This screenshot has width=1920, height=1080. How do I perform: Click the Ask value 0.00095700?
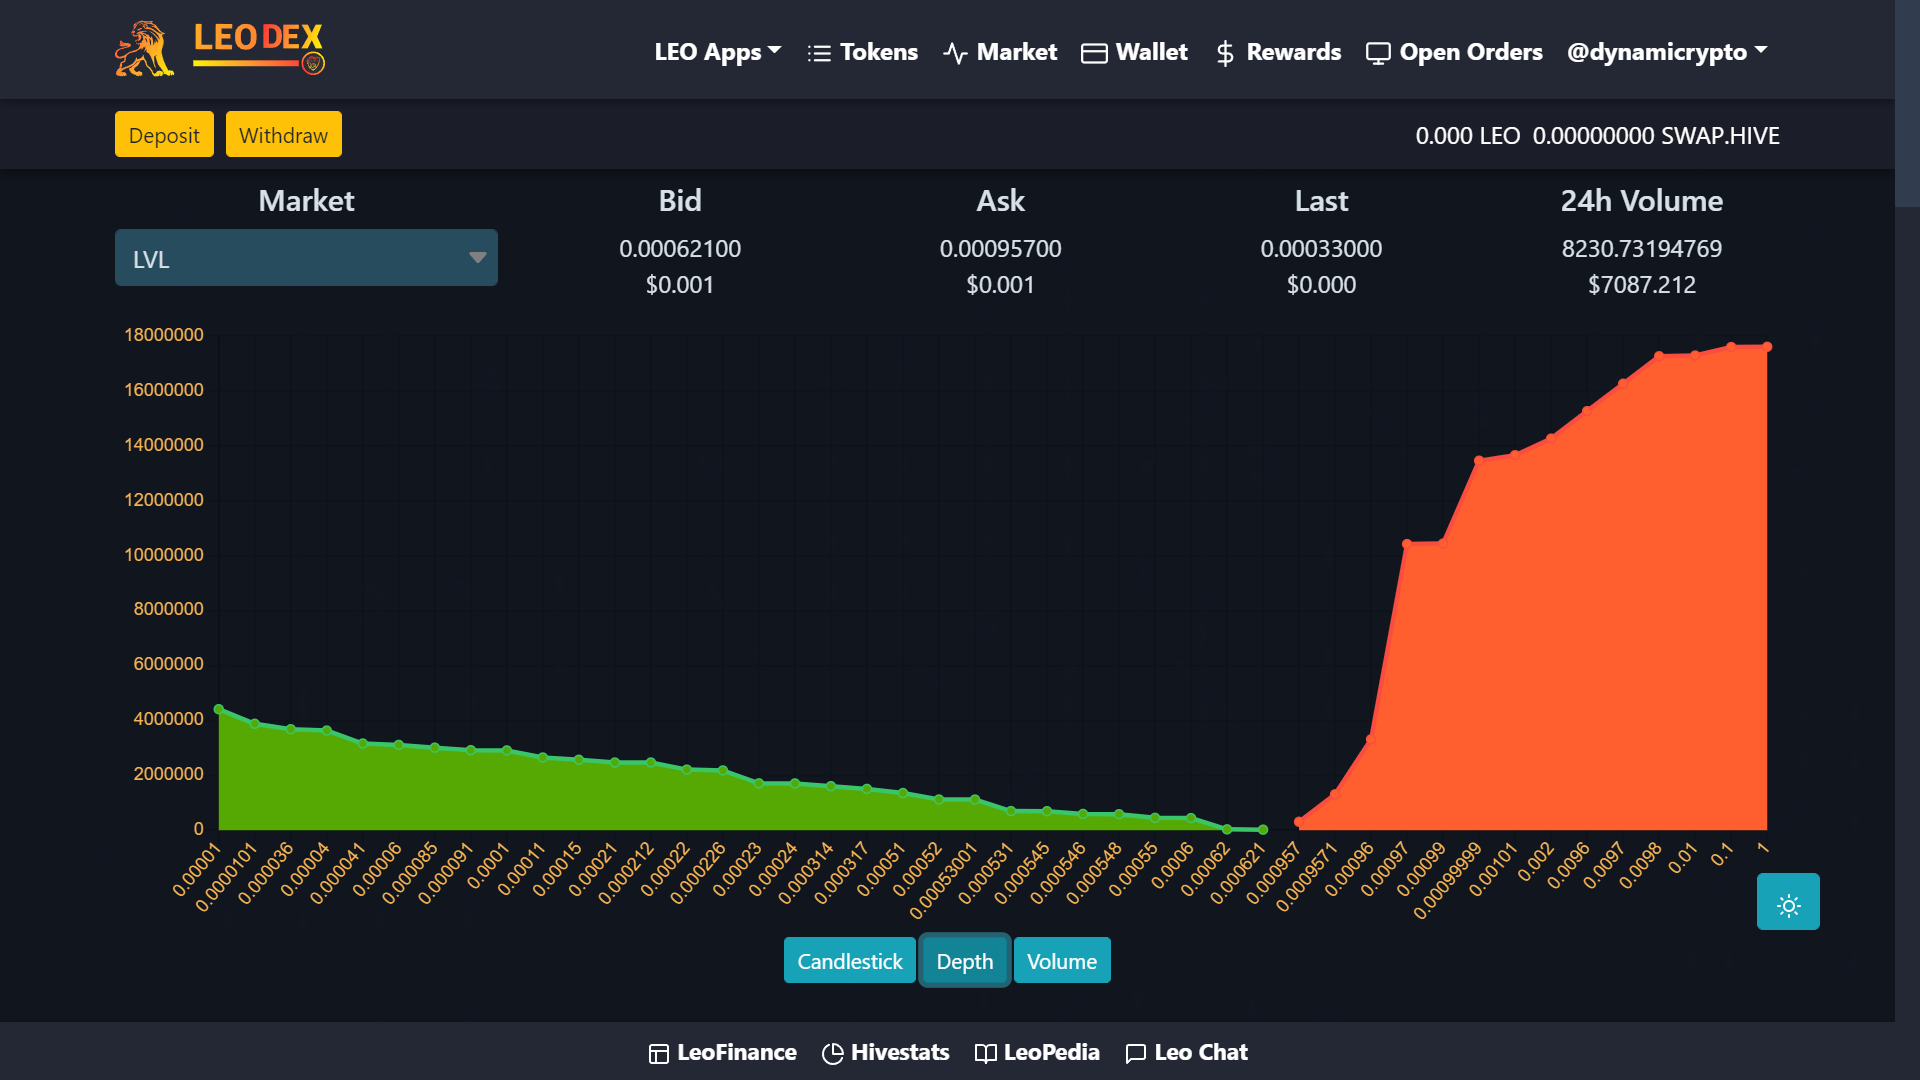click(1000, 248)
